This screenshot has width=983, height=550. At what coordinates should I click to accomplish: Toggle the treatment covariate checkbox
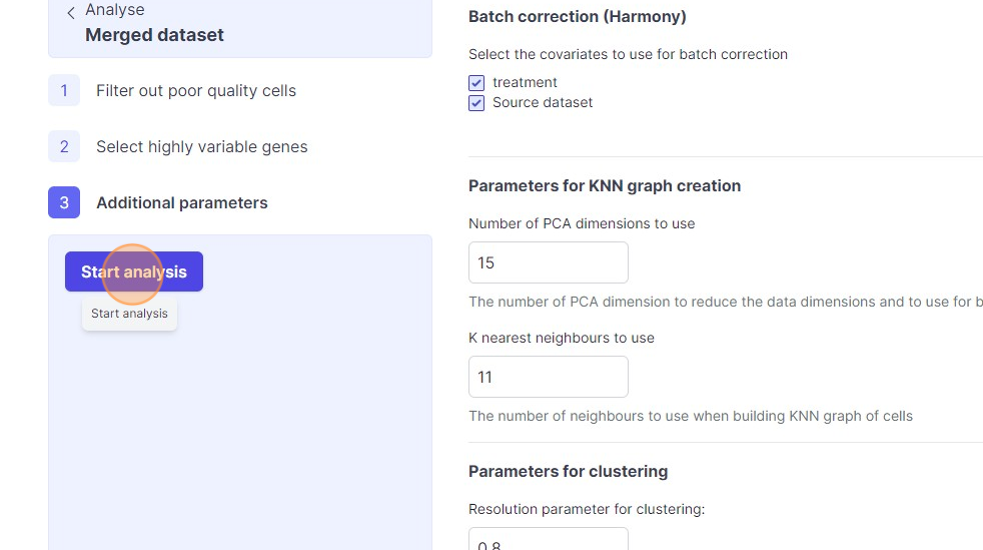click(476, 83)
